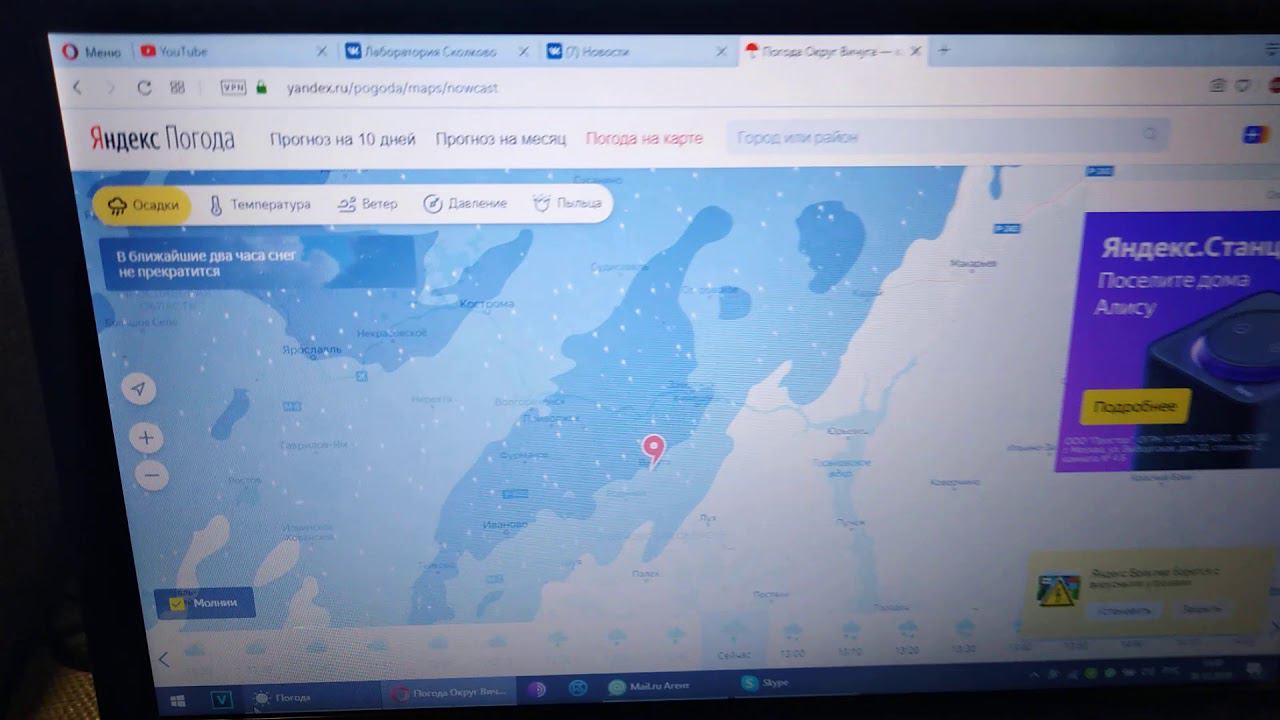This screenshot has width=1280, height=720.
Task: Open the tab menu icon at top right
Action: click(1271, 49)
